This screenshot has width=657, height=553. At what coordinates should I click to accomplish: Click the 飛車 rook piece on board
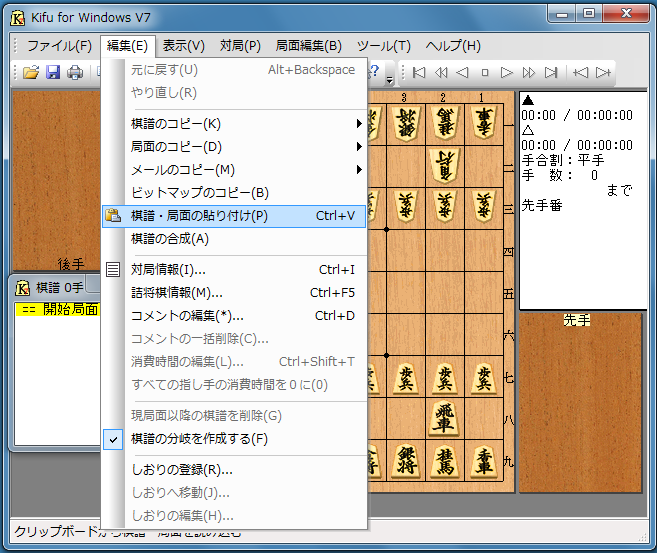tap(444, 420)
